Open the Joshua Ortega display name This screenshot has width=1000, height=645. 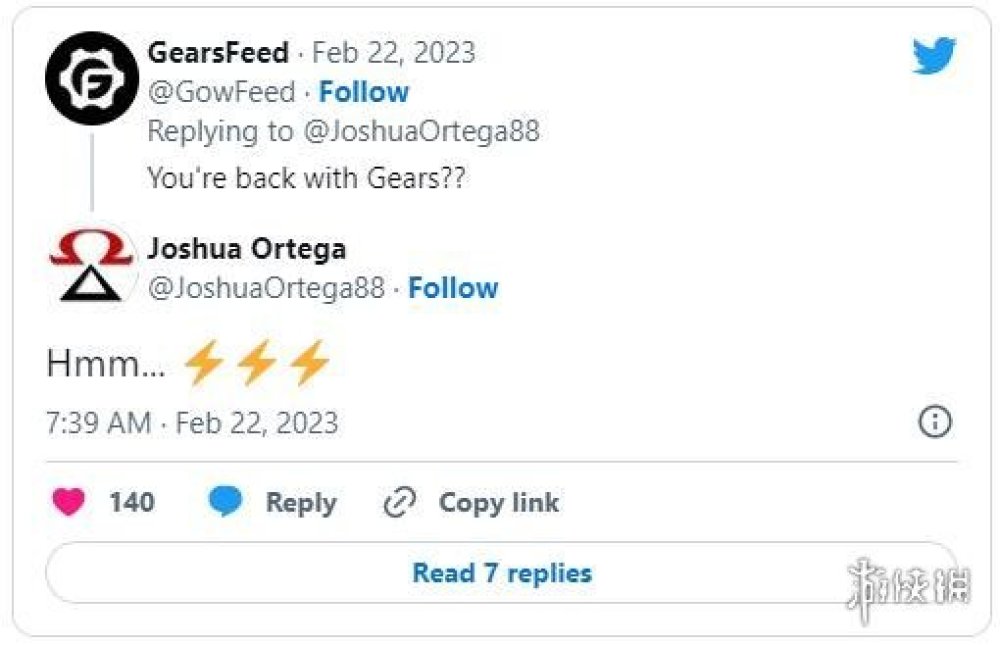246,249
